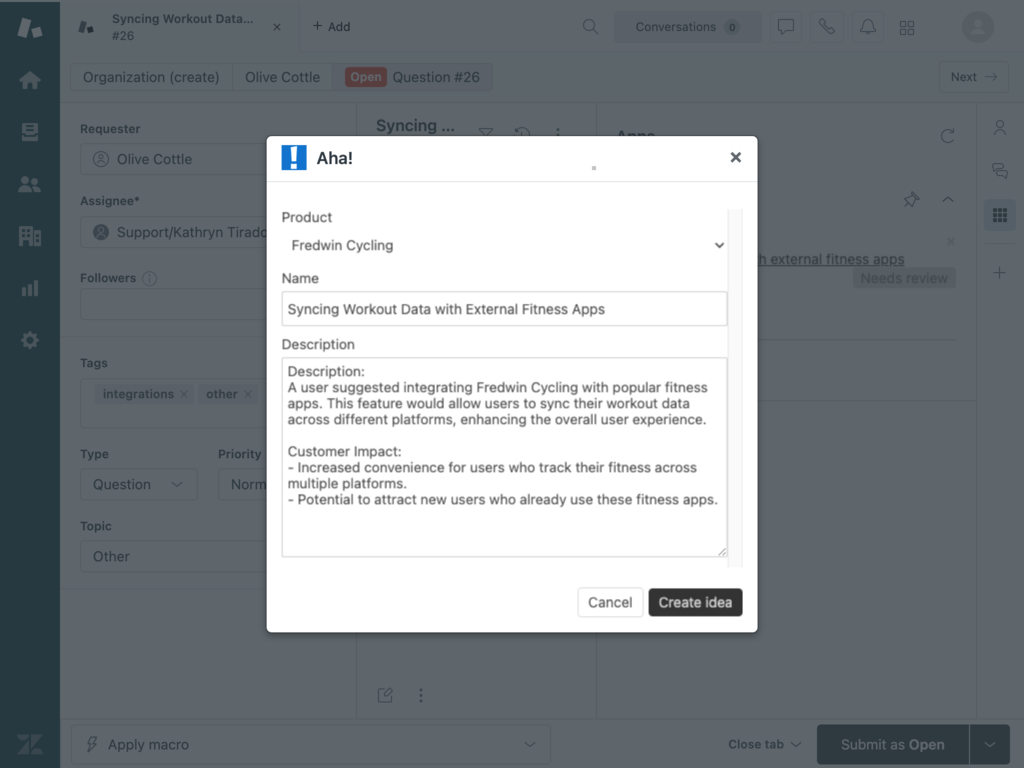
Task: Open the Customers icon in the sidebar
Action: click(29, 184)
